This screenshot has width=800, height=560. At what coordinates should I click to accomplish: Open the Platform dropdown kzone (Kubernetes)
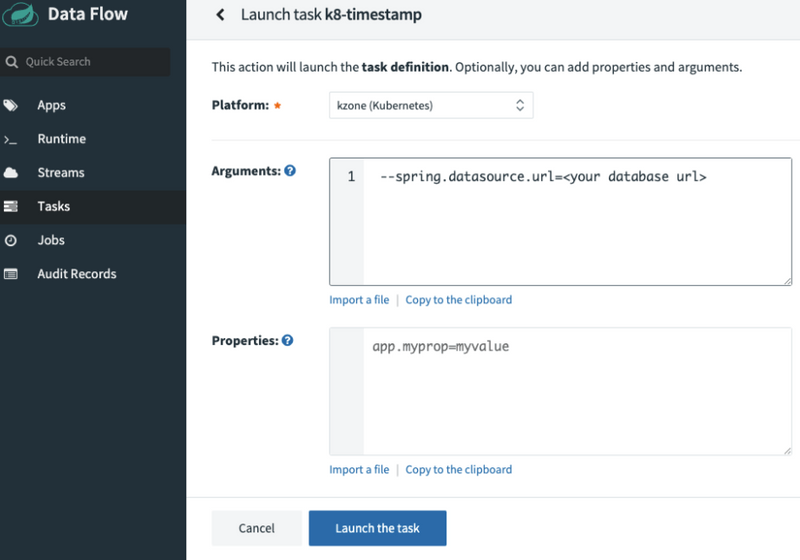(431, 106)
